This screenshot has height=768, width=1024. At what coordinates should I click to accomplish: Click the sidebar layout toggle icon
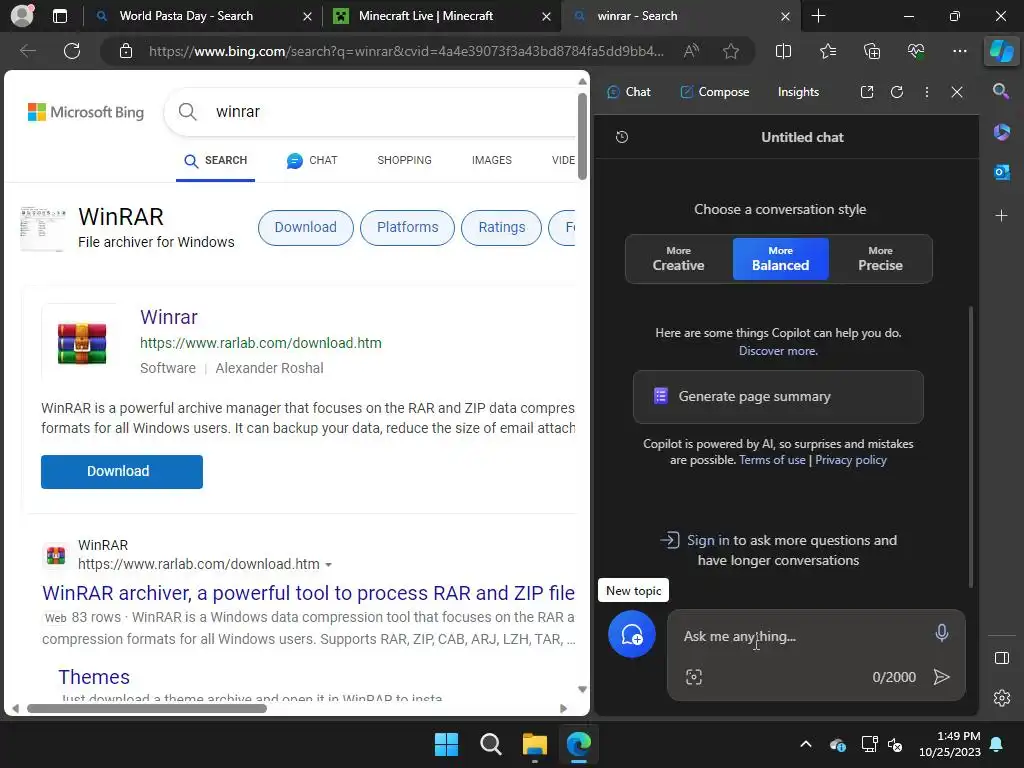1001,658
